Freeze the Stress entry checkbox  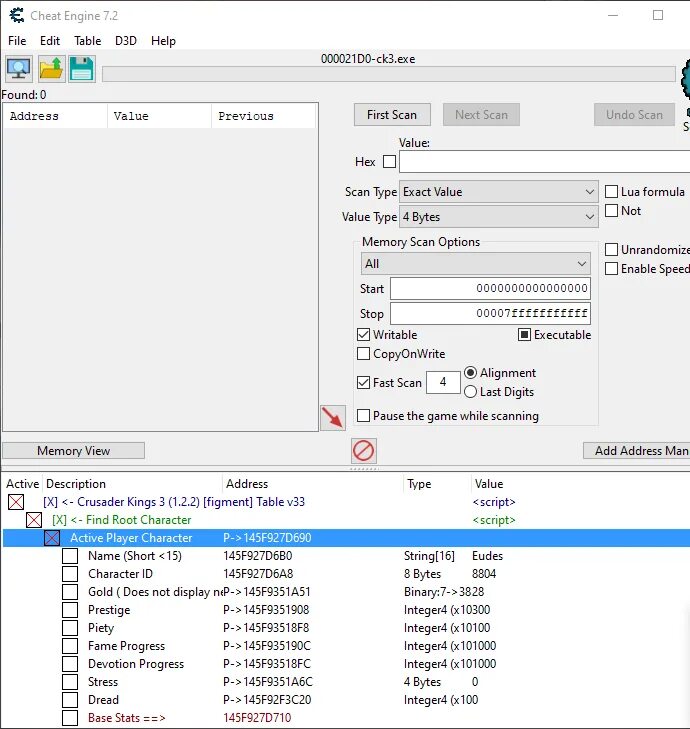pyautogui.click(x=70, y=682)
